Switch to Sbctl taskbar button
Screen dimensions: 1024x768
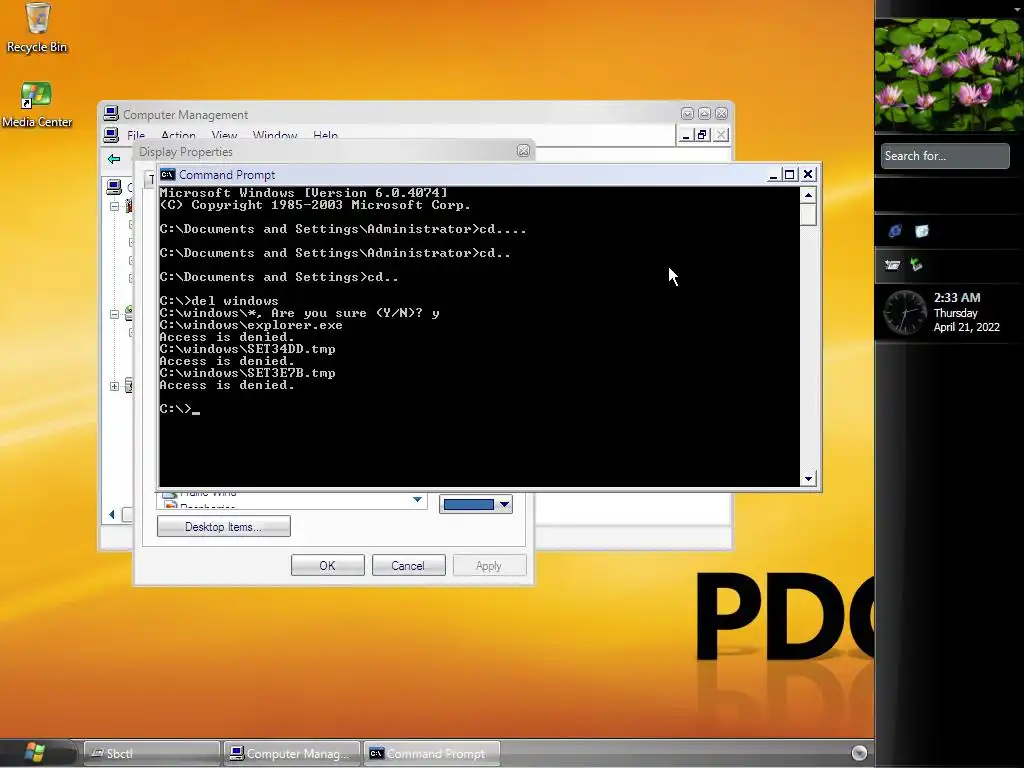tap(152, 754)
